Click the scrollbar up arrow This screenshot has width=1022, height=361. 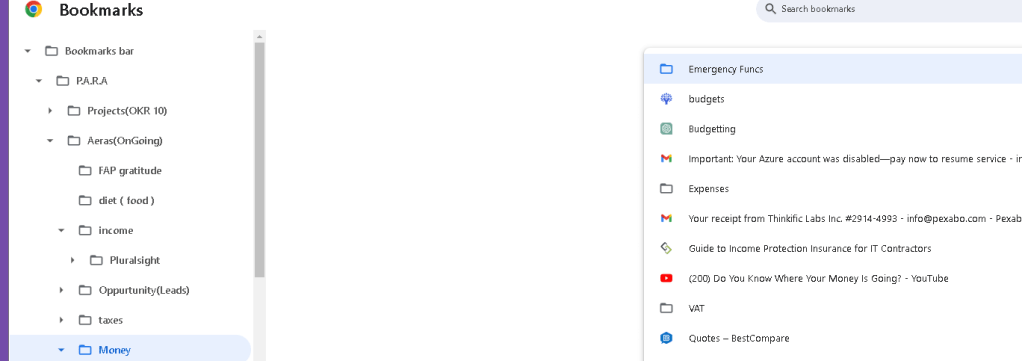click(x=259, y=36)
